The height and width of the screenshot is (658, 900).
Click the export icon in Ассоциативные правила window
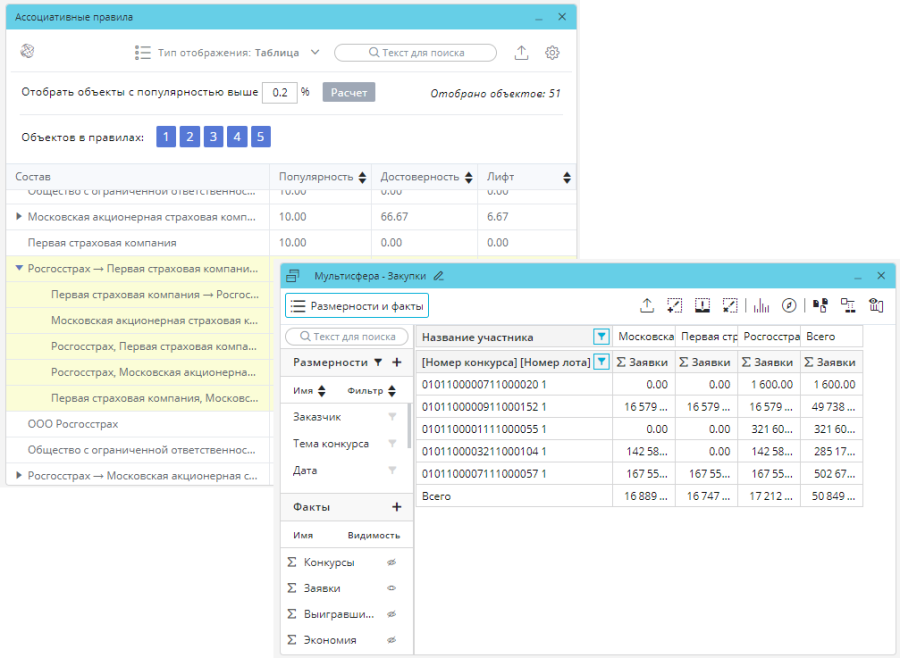coord(521,53)
